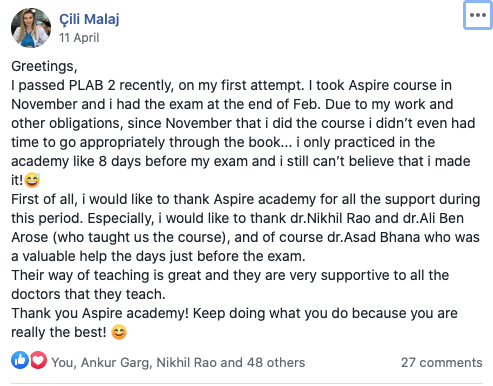Open Çili Malaj's profile picture
The image size is (493, 386).
(x=31, y=28)
